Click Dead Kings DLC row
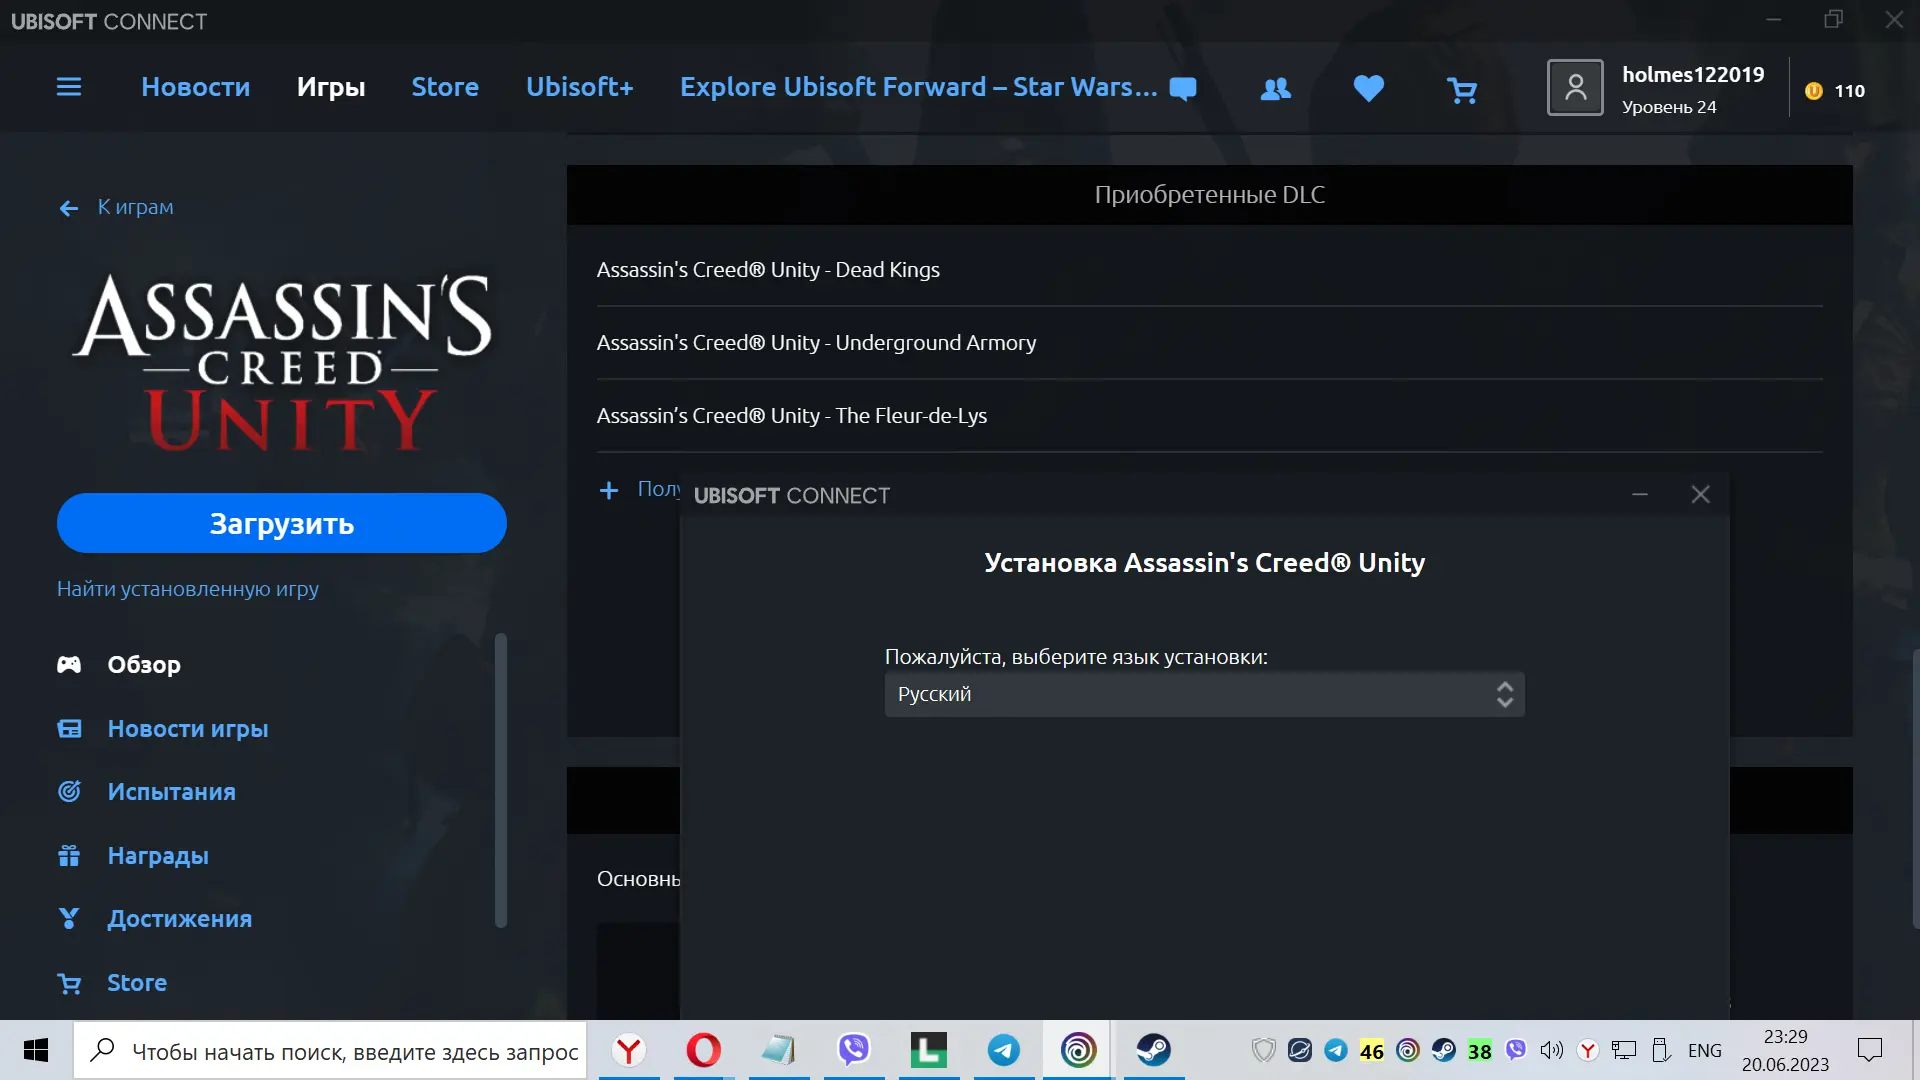The height and width of the screenshot is (1080, 1920). click(x=1209, y=270)
